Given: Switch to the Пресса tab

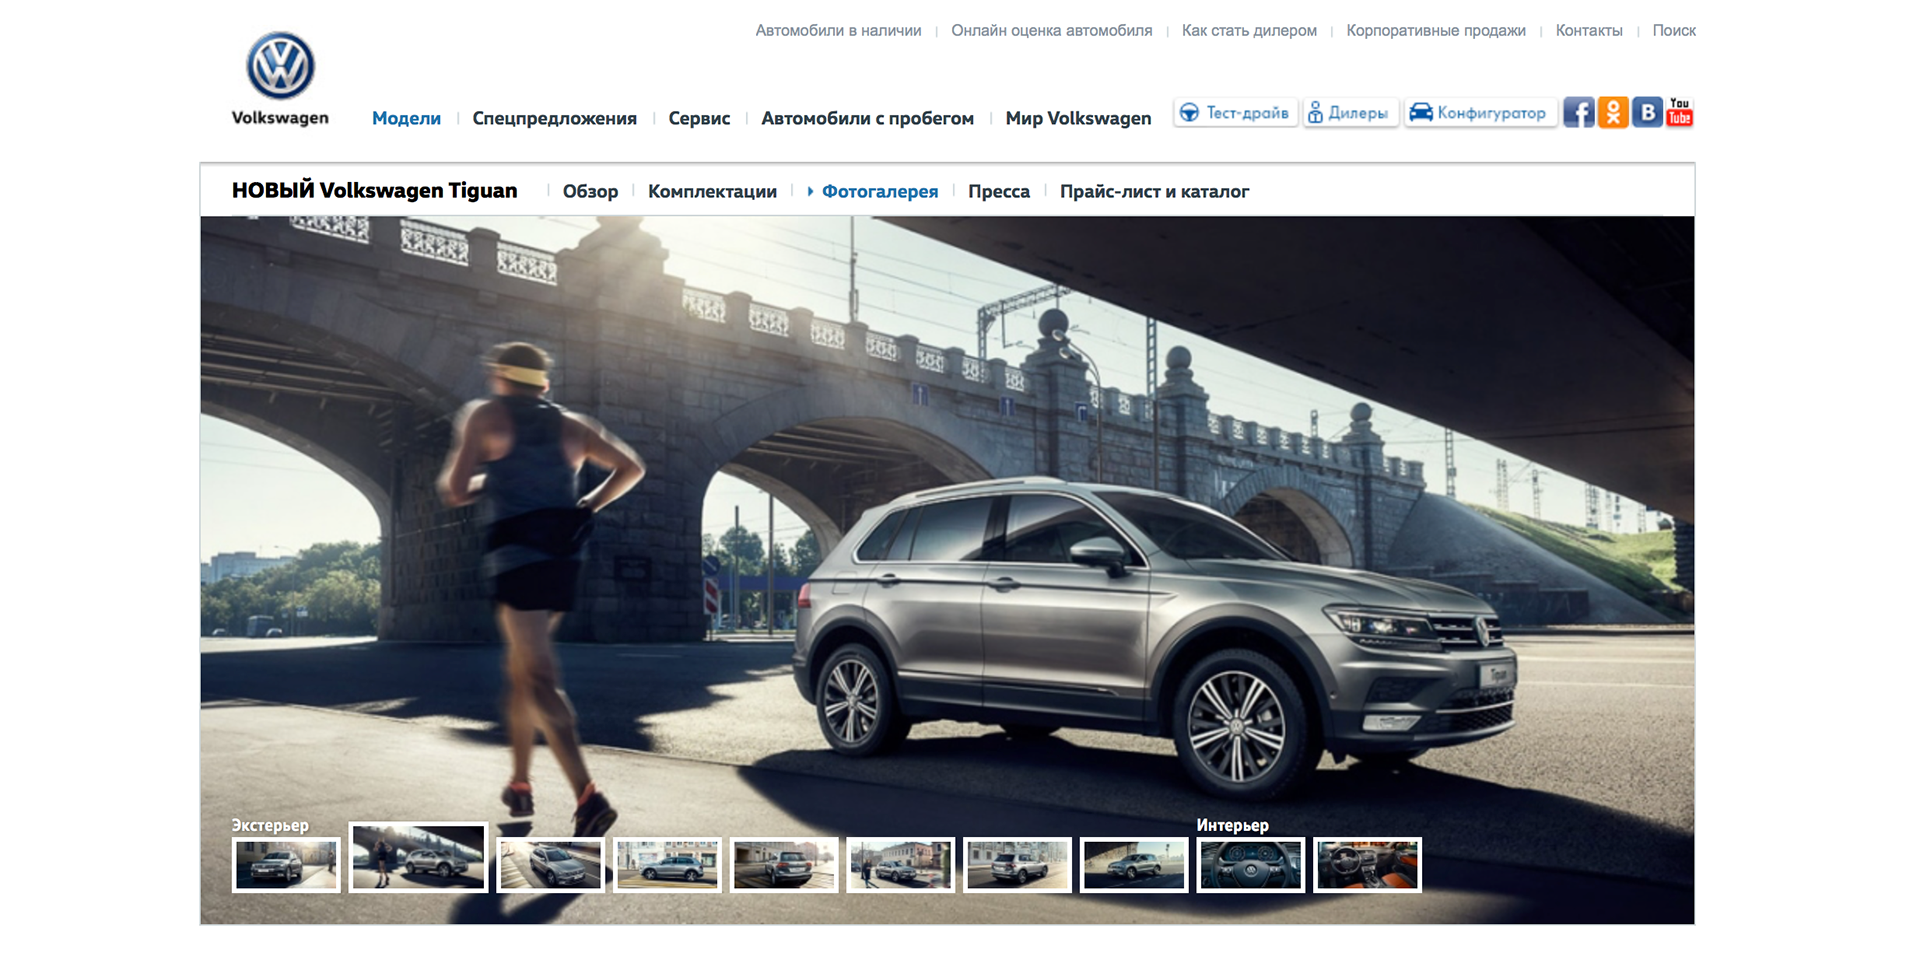Looking at the screenshot, I should pyautogui.click(x=998, y=191).
